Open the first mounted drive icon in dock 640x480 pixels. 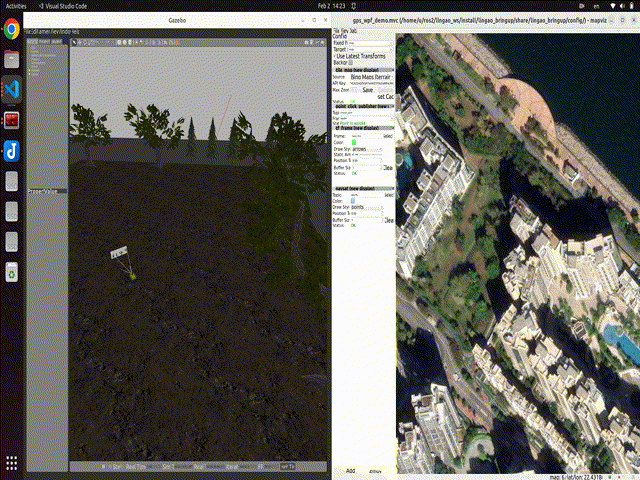coord(11,181)
